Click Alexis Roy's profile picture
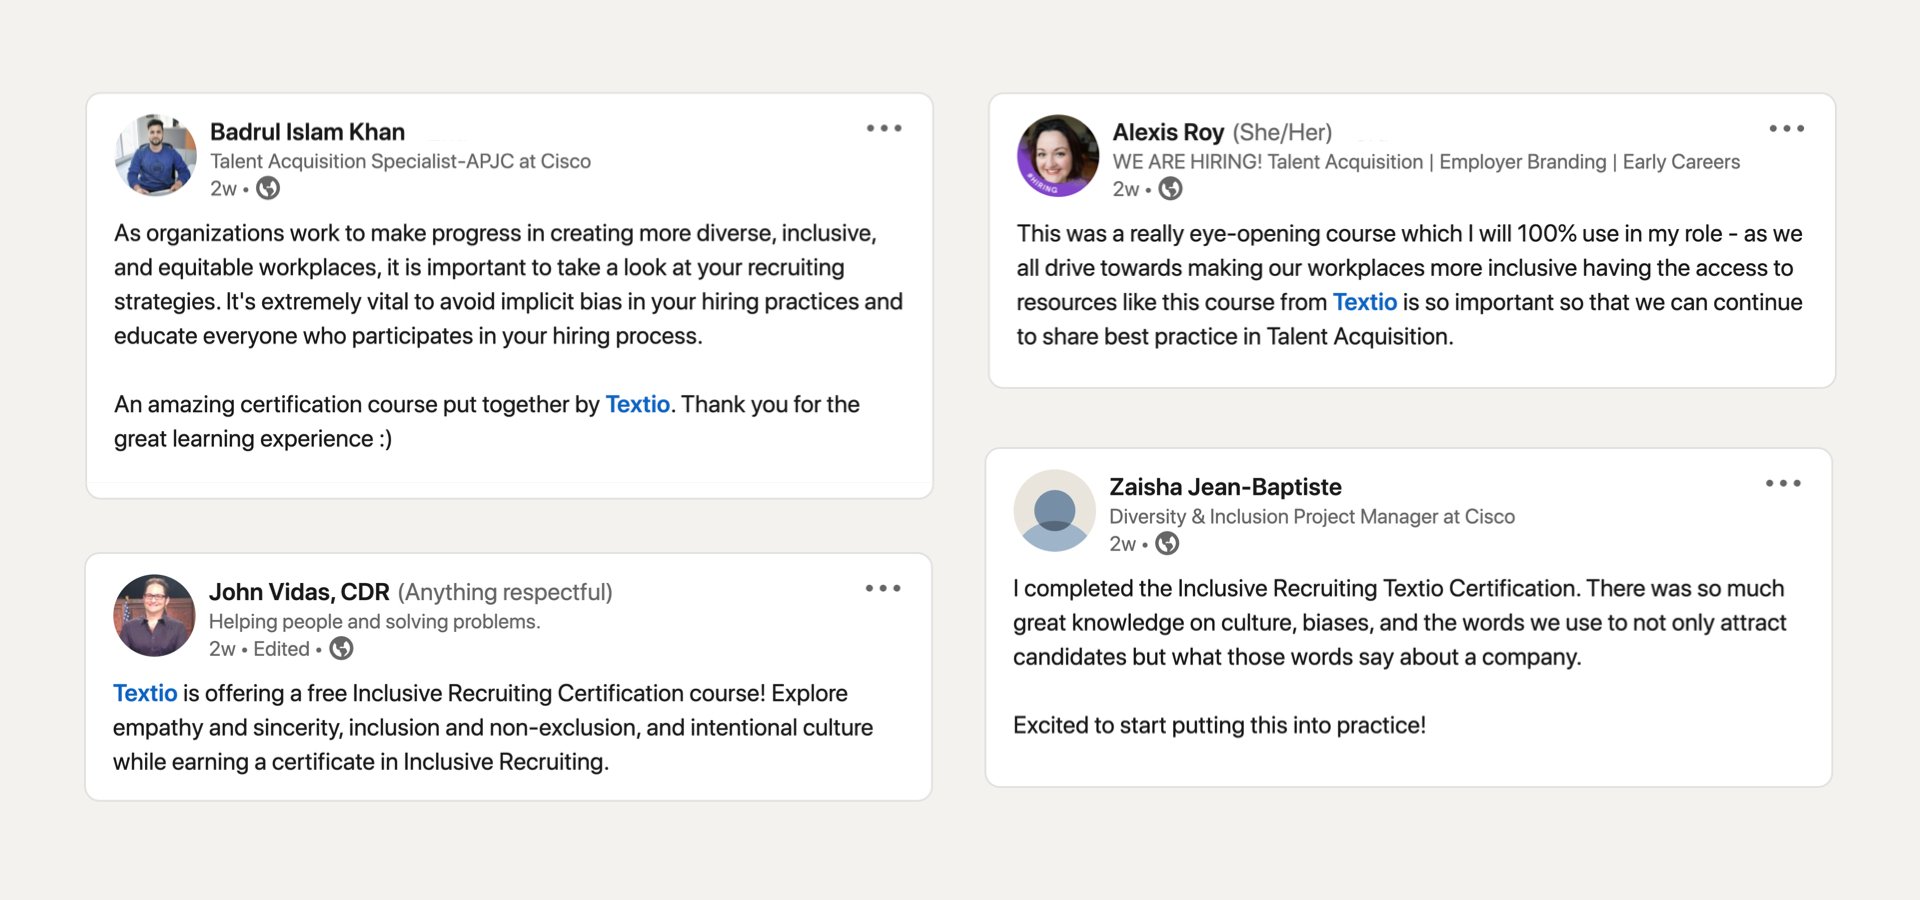 1057,155
